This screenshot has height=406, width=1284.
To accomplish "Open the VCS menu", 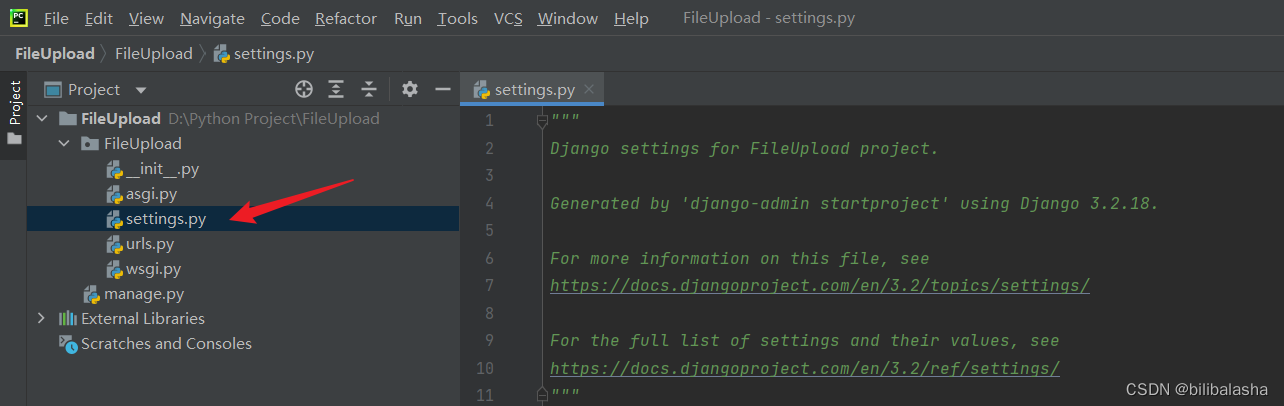I will click(508, 18).
